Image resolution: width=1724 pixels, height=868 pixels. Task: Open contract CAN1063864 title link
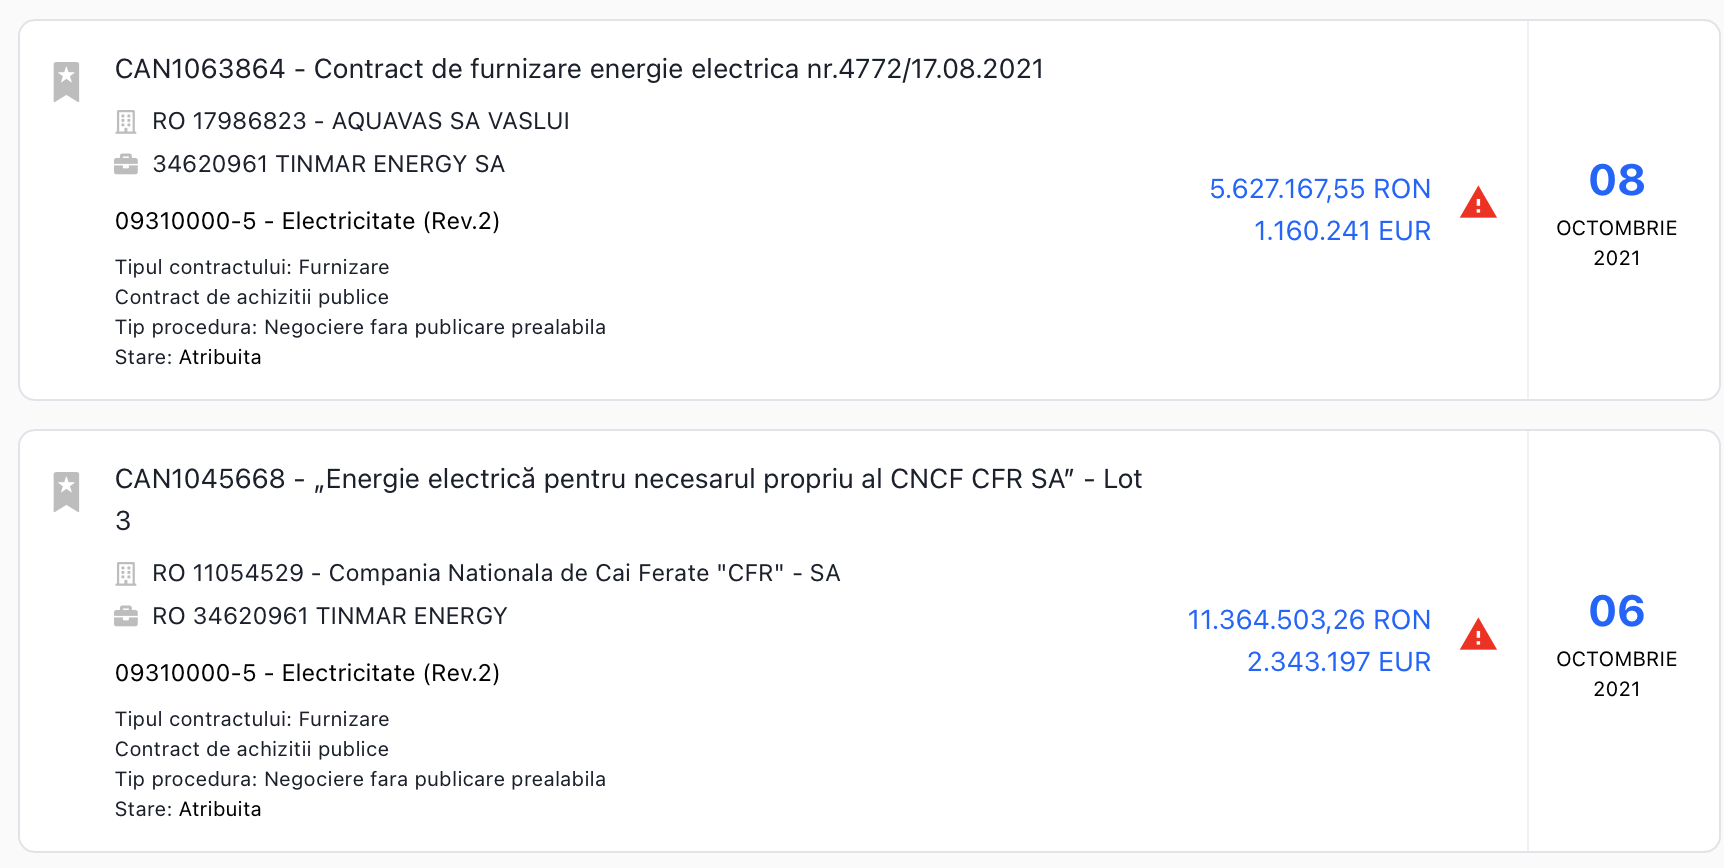pos(579,69)
